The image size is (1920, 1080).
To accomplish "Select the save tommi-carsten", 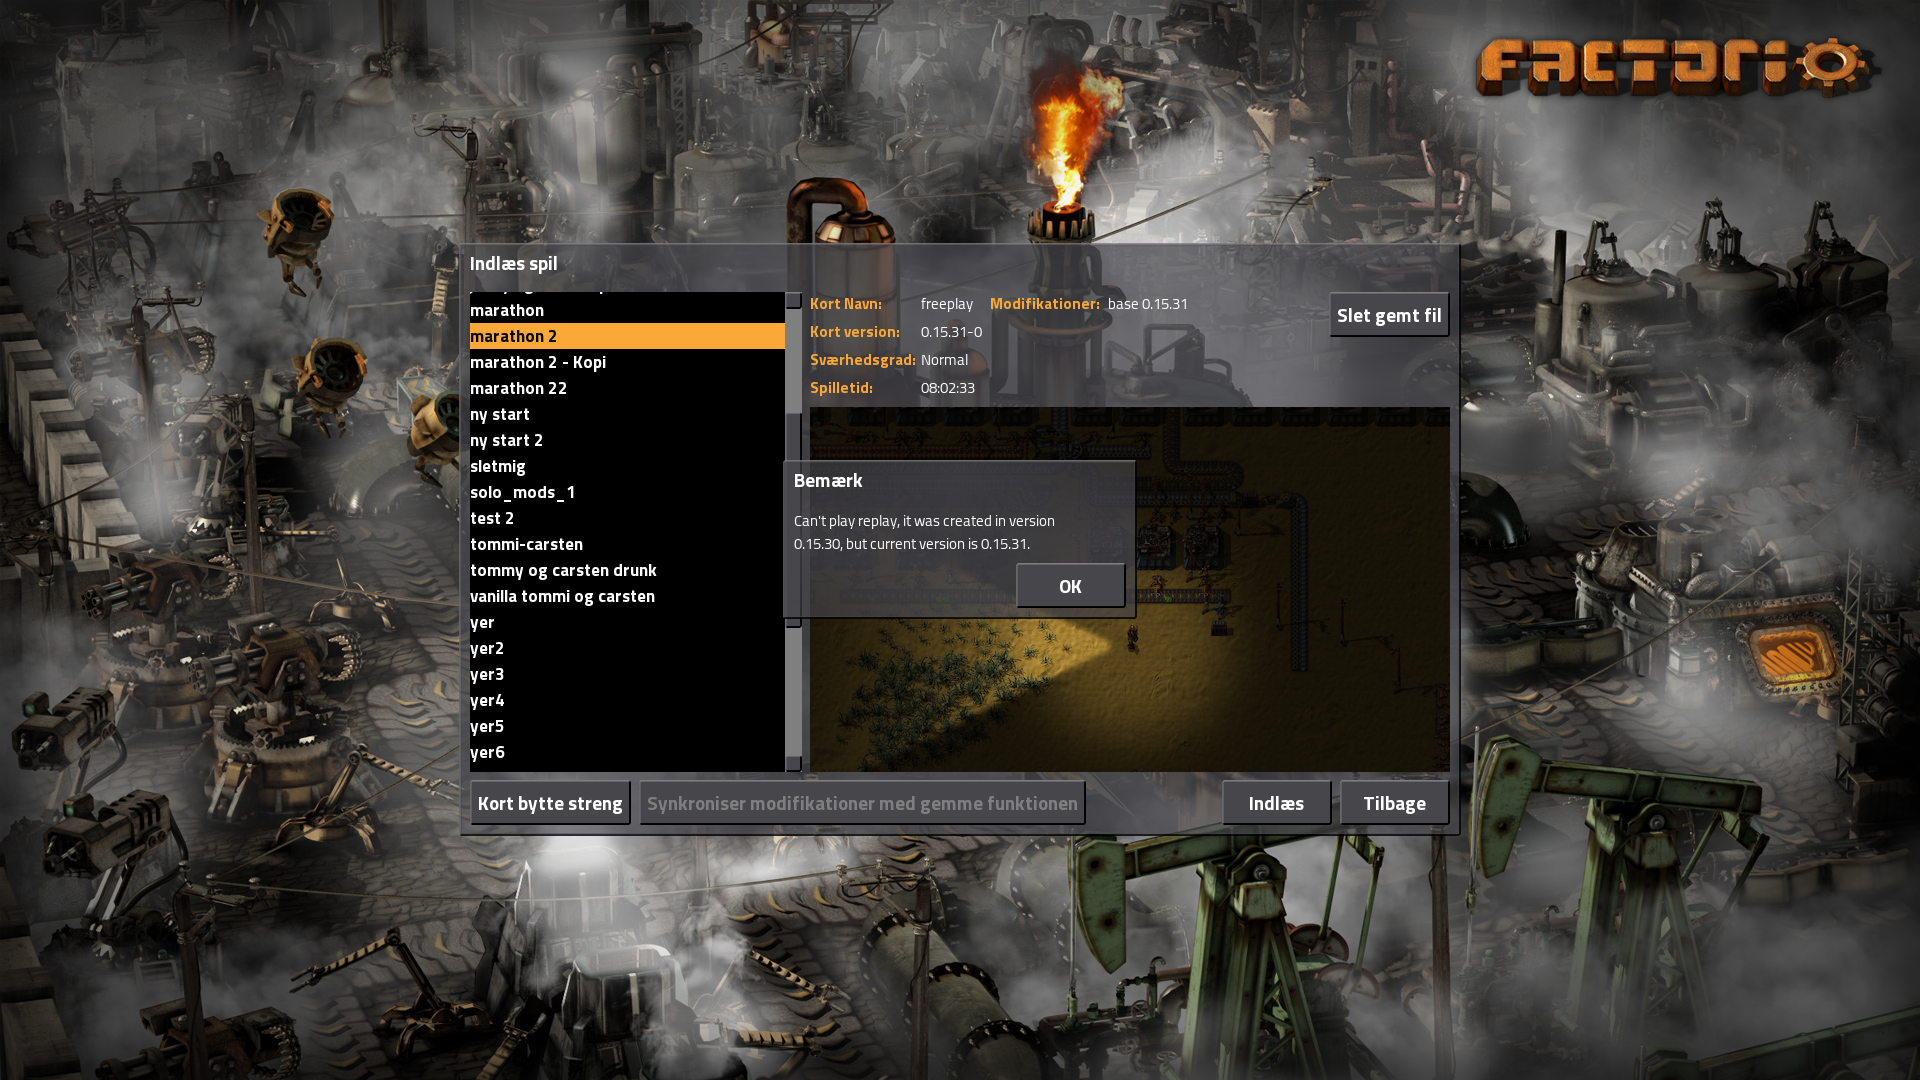I will click(627, 544).
